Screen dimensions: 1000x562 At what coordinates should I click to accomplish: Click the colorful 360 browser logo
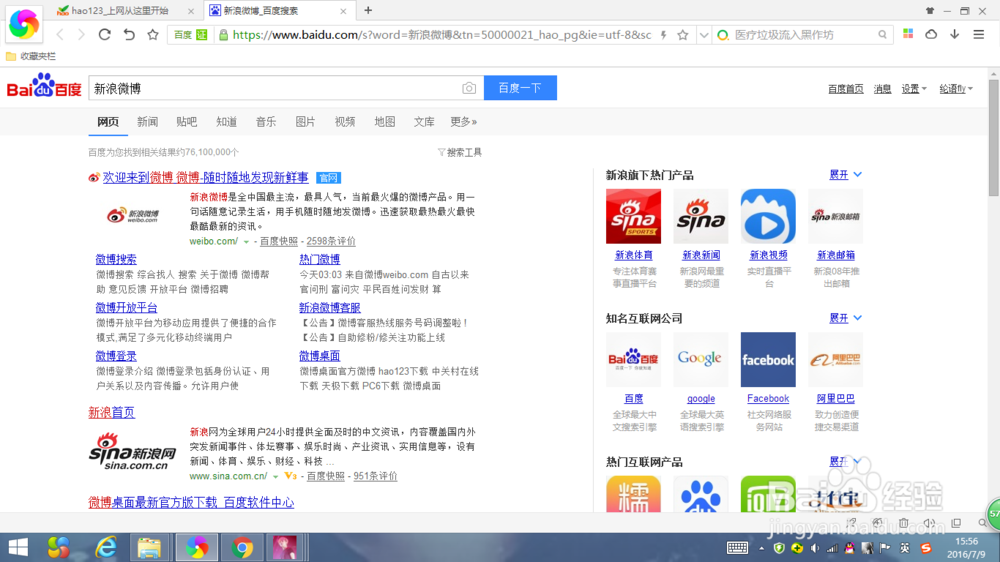[x=24, y=24]
